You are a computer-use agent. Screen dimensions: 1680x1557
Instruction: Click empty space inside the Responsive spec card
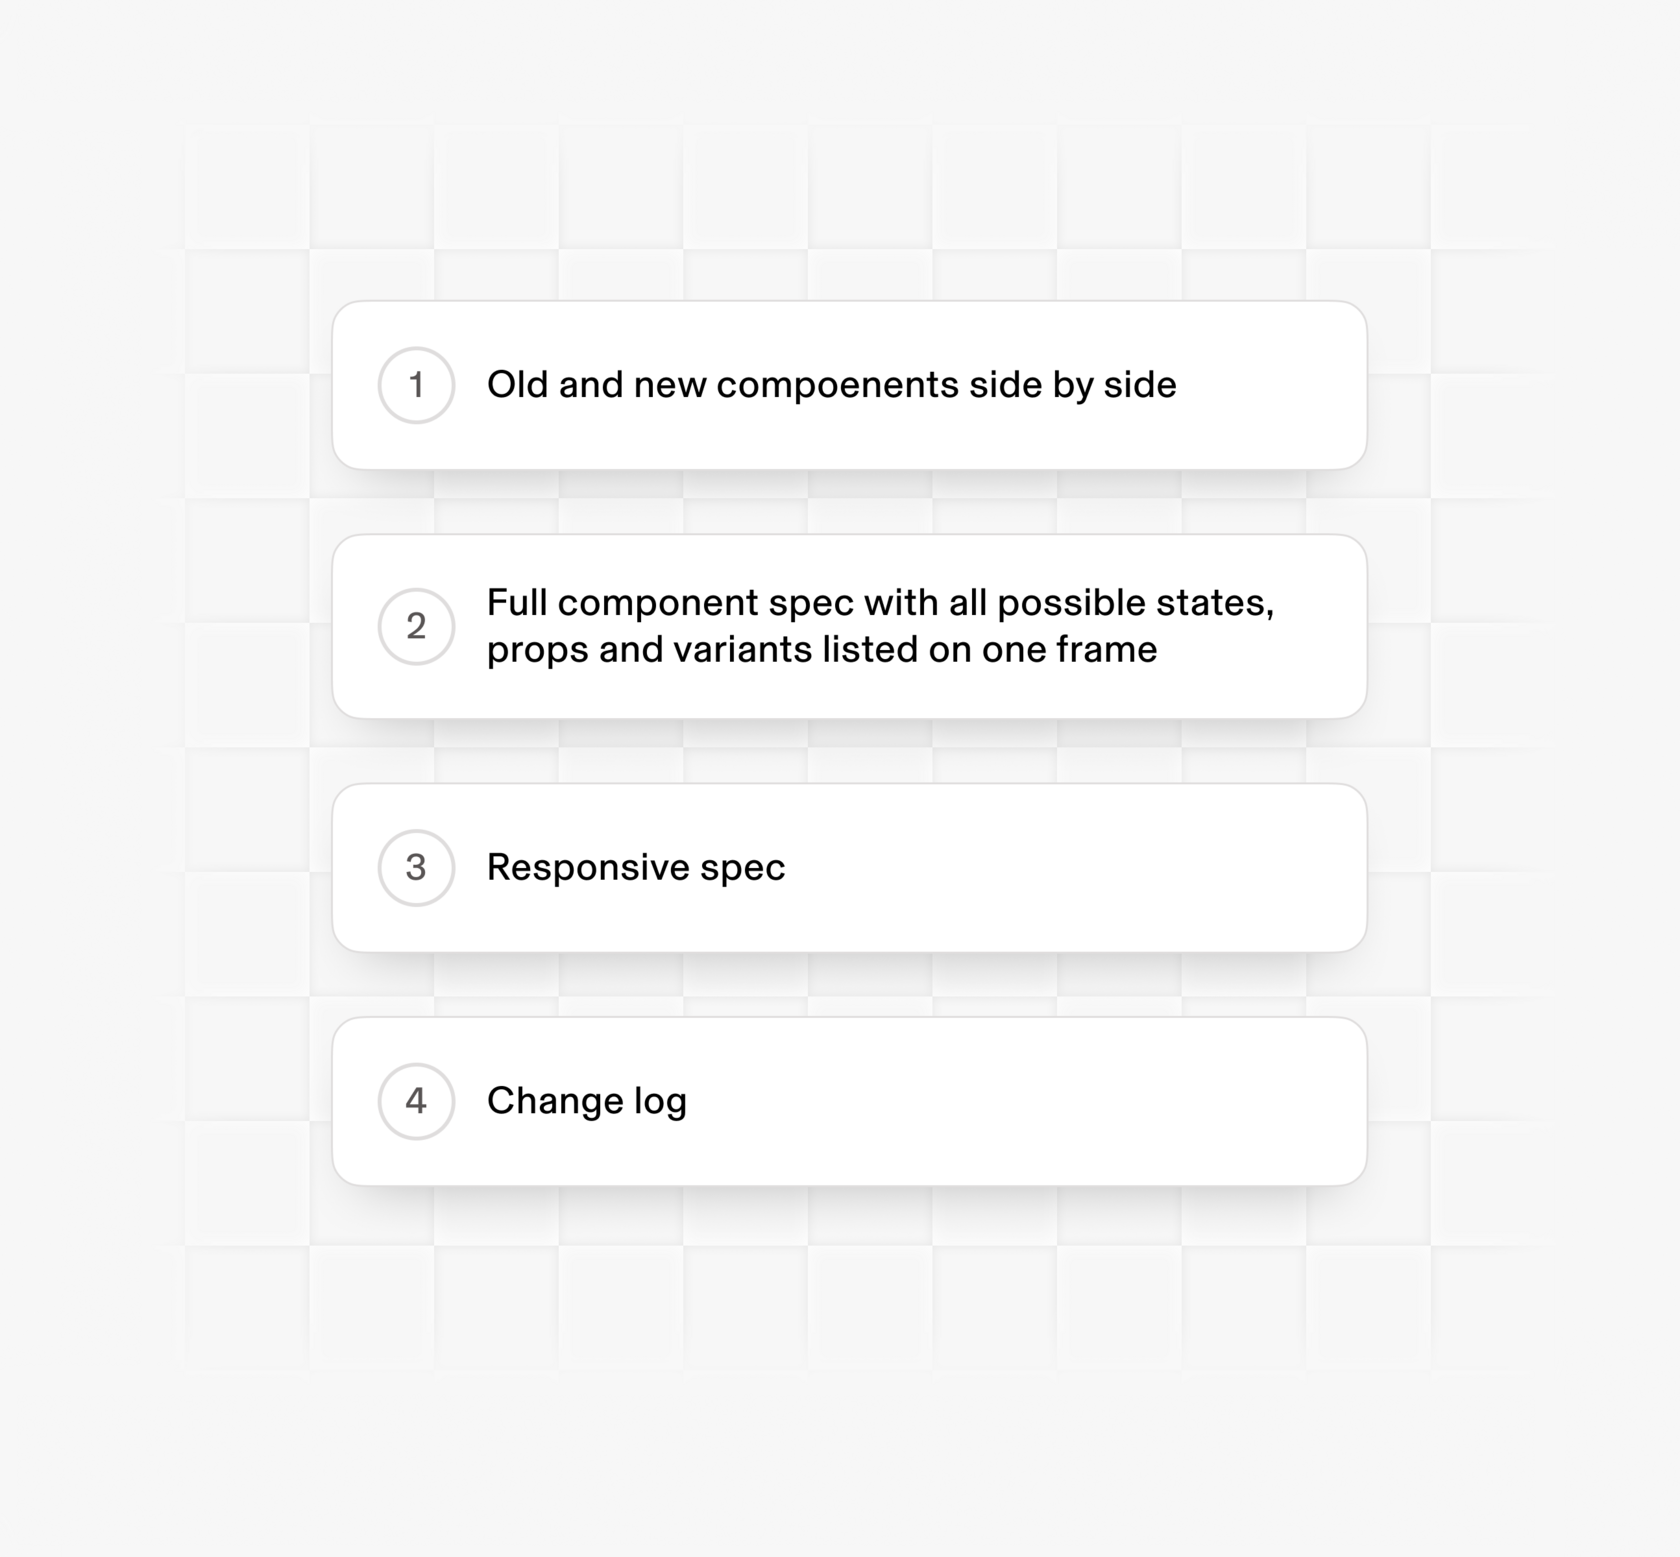(1070, 867)
